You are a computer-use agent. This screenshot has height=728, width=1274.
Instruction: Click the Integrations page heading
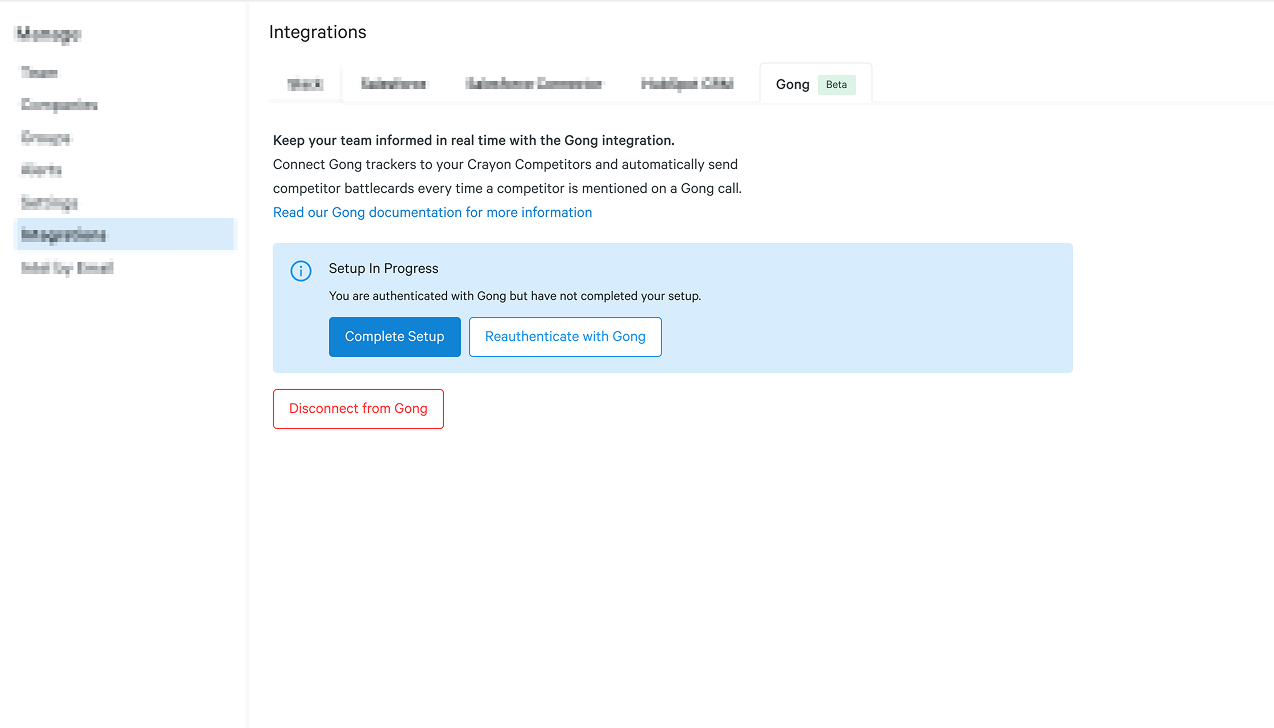tap(318, 32)
